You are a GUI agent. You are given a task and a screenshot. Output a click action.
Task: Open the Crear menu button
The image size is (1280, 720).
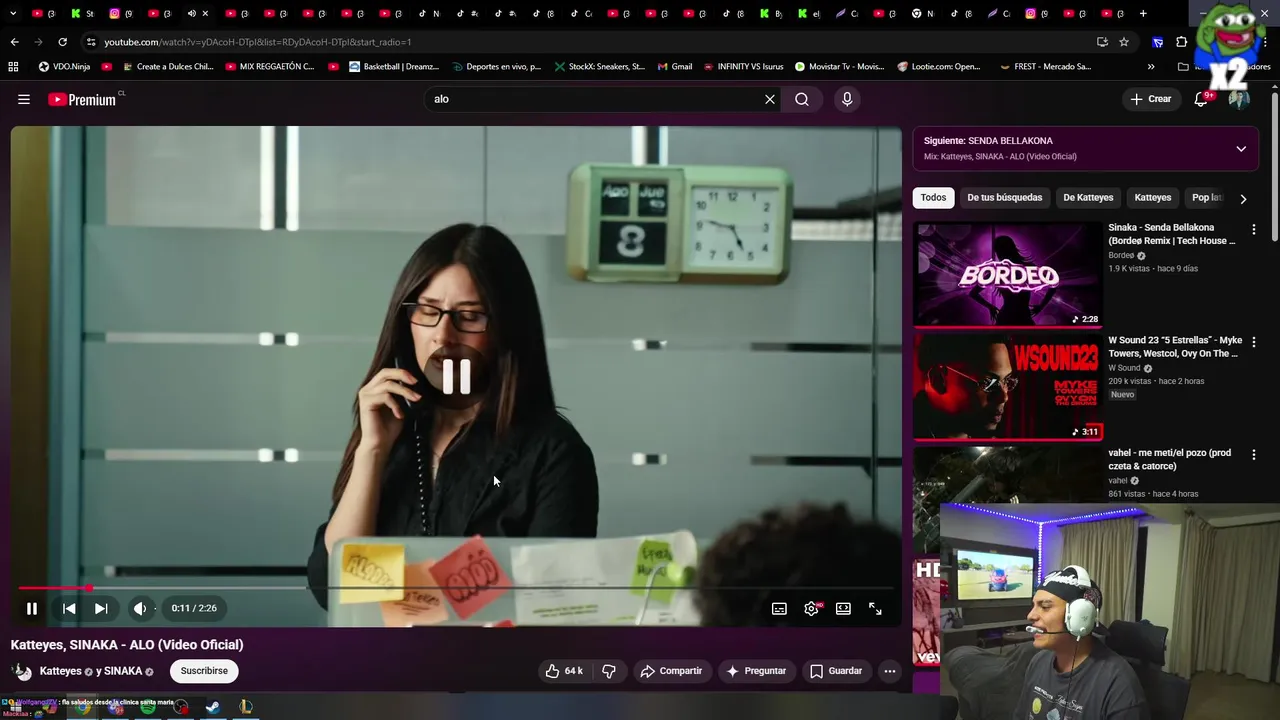[1151, 99]
